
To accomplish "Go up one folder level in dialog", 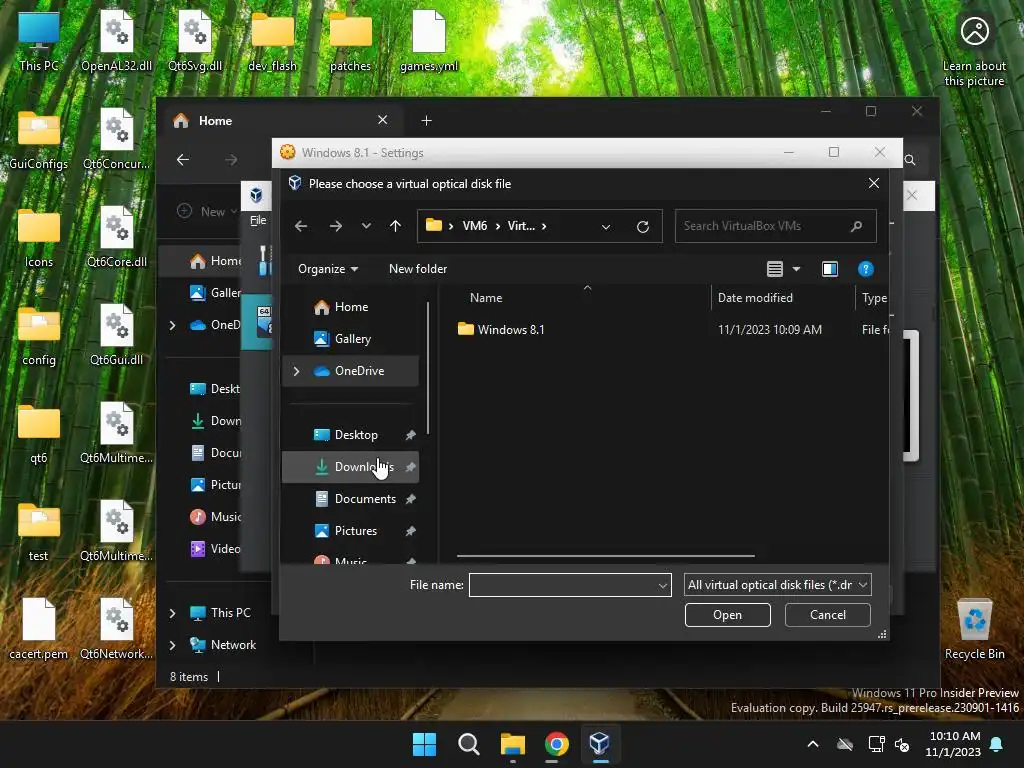I will (395, 226).
